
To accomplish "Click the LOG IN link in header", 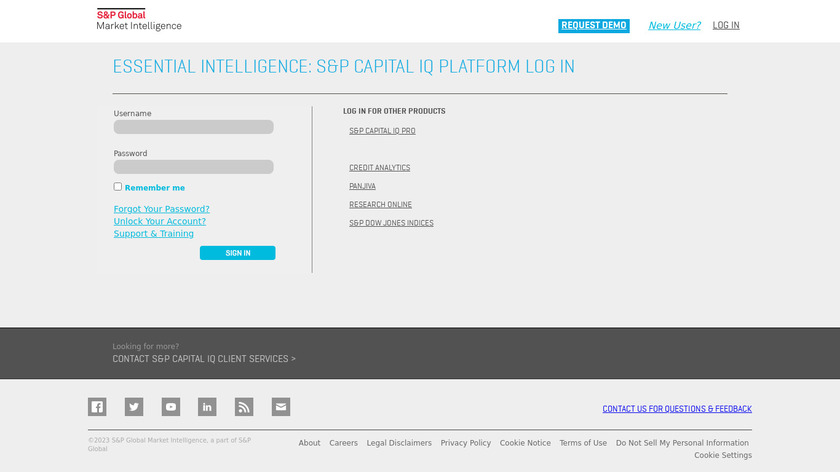I will click(x=726, y=25).
